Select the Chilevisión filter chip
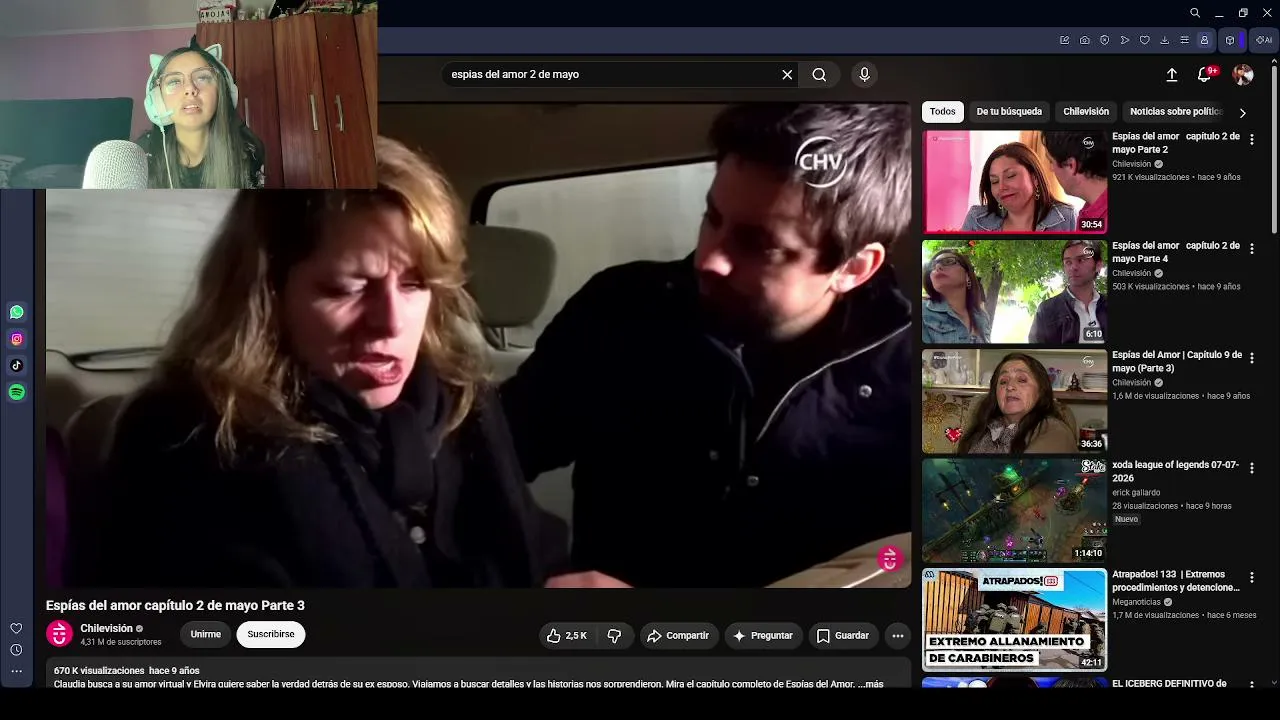Screen dimensions: 1280x720 [x=1086, y=112]
